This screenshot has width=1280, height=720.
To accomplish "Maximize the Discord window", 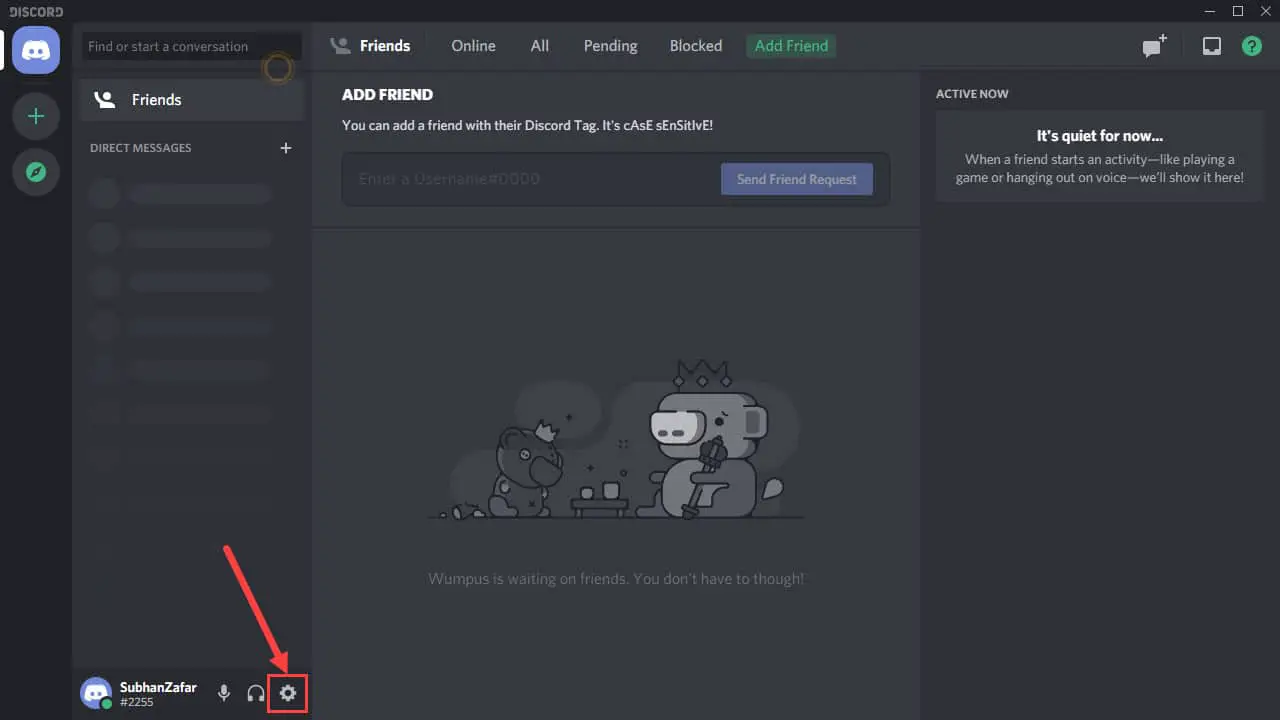I will coord(1237,11).
